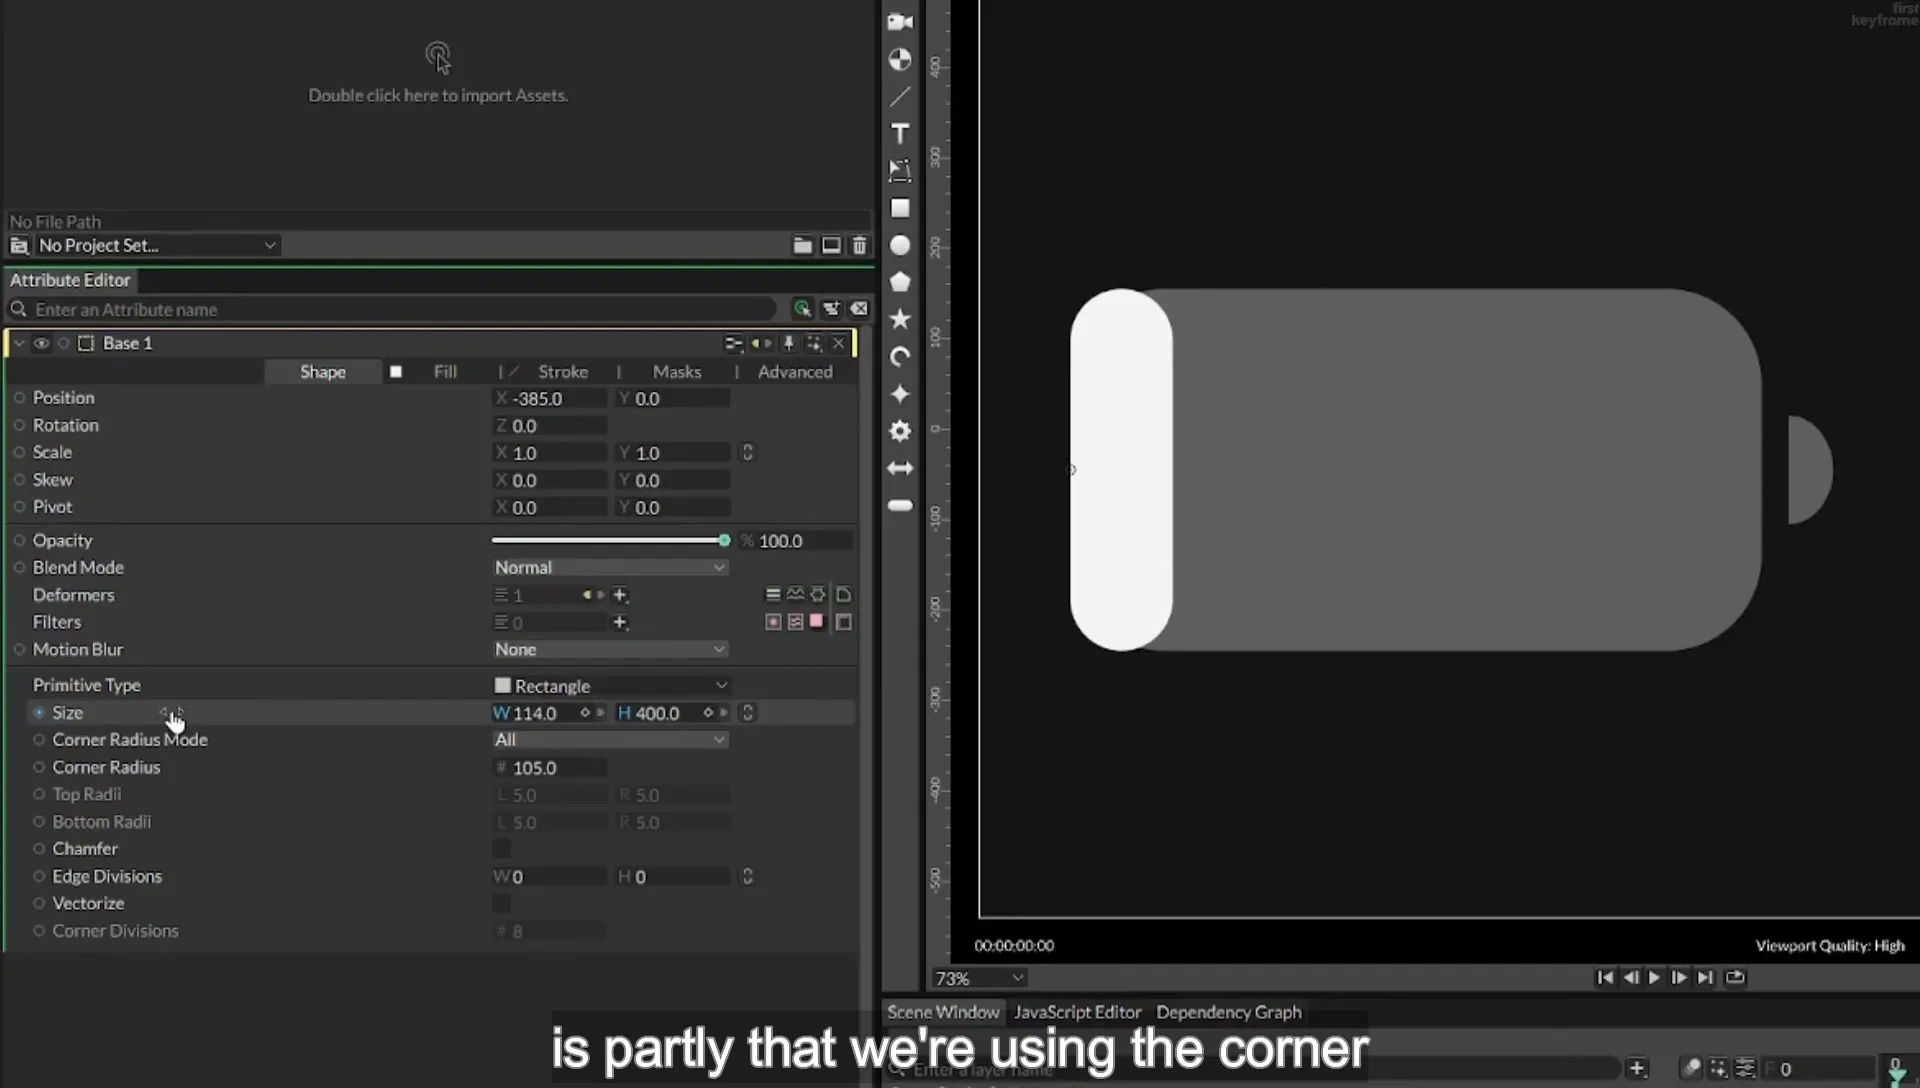1920x1088 pixels.
Task: Click the add Deformer plus button
Action: pyautogui.click(x=620, y=595)
